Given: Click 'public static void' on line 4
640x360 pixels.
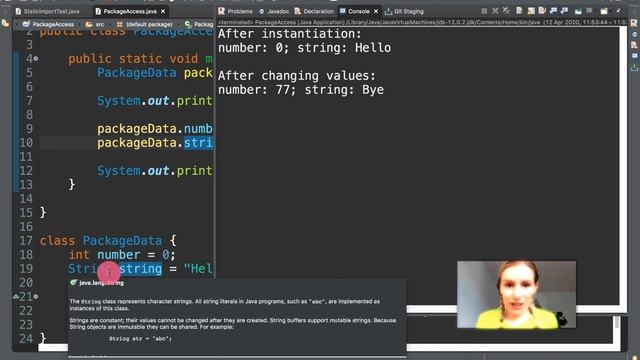Looking at the screenshot, I should pos(133,59).
